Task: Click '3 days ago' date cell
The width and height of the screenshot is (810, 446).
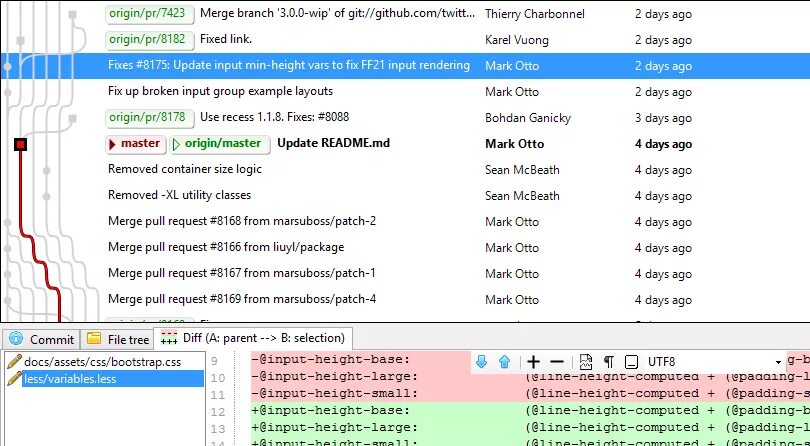Action: coord(663,118)
